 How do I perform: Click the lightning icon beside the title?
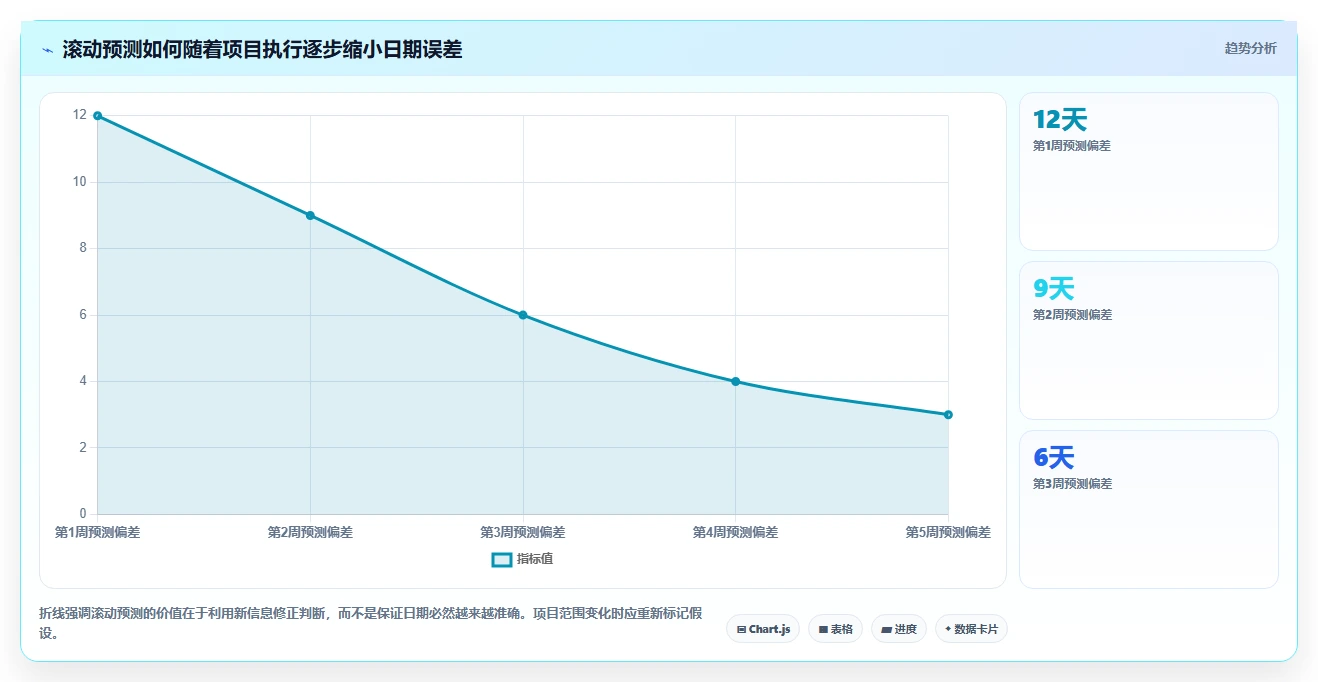pos(47,50)
